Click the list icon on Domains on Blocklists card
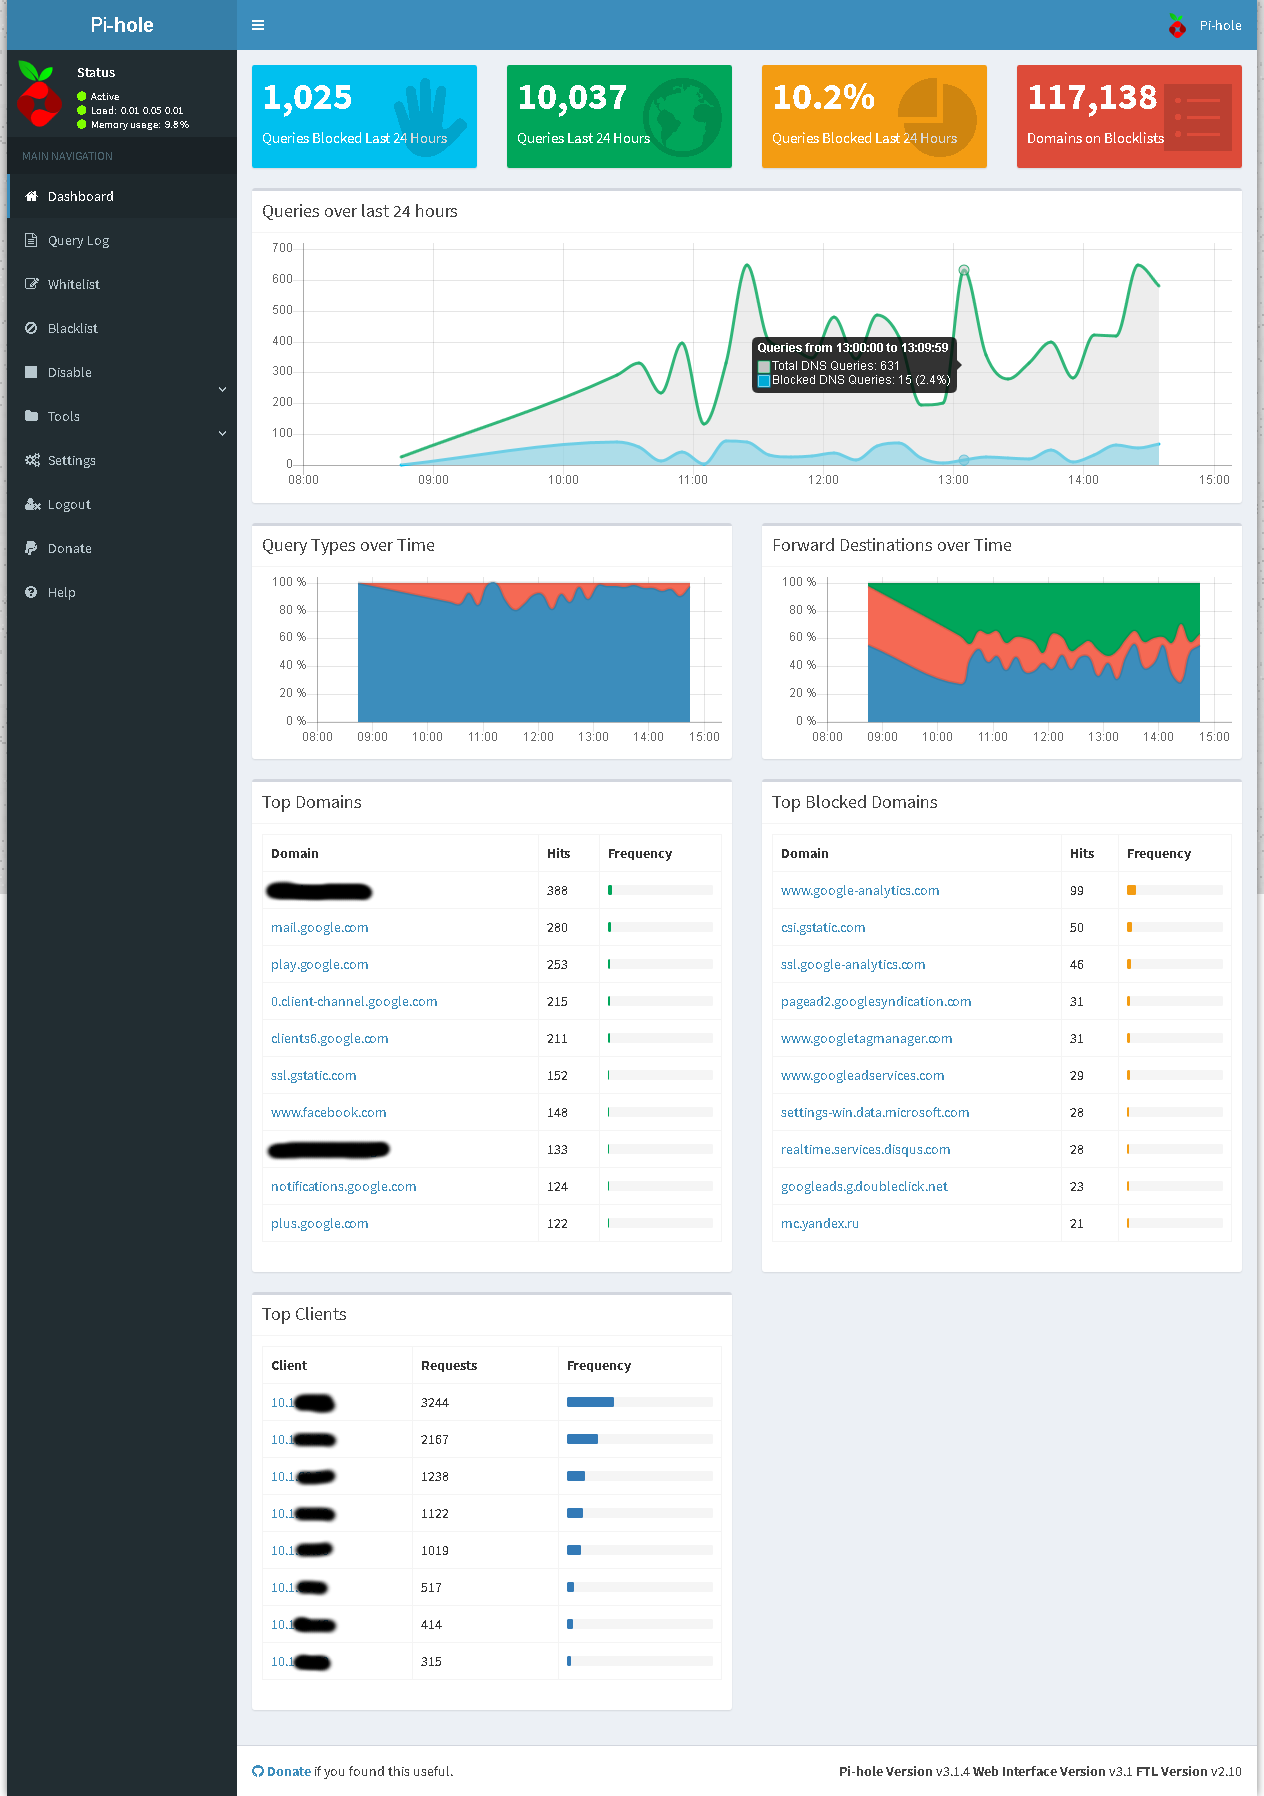The height and width of the screenshot is (1796, 1264). coord(1198,117)
